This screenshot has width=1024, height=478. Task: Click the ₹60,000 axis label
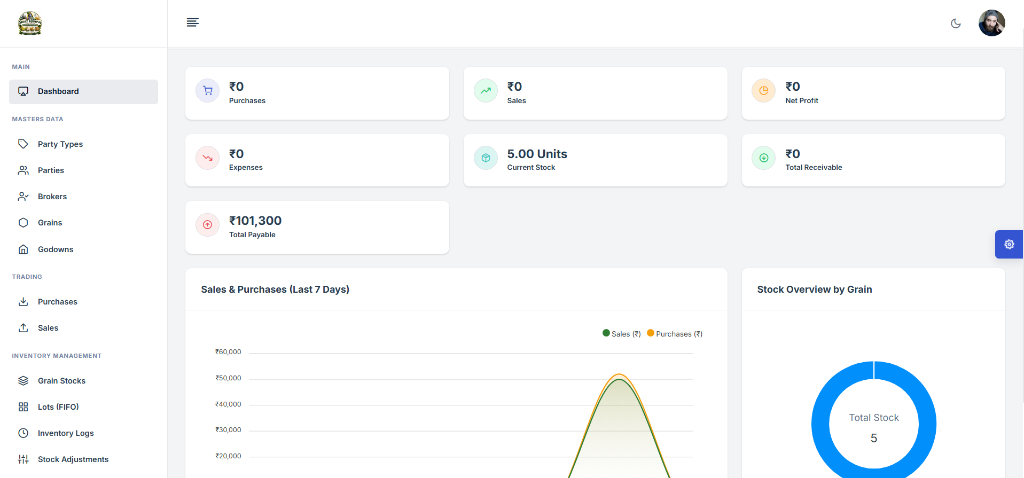228,352
